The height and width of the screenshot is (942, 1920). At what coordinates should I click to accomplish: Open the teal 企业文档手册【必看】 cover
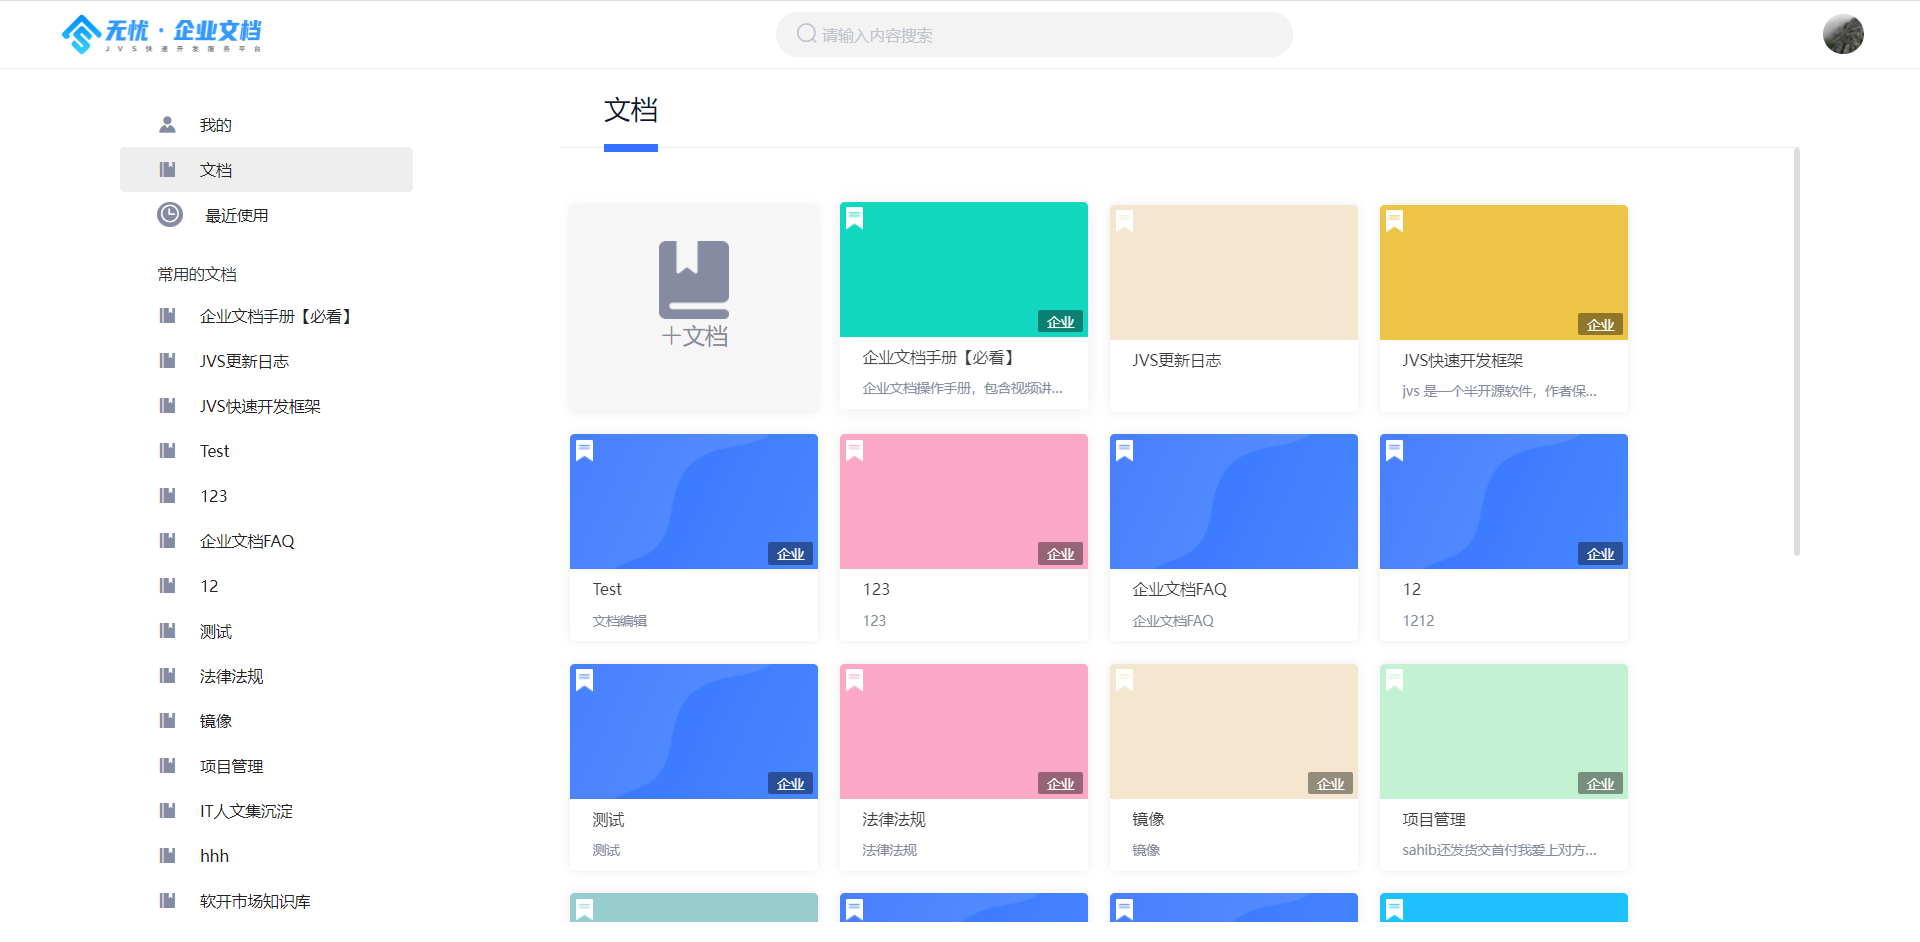pyautogui.click(x=964, y=270)
